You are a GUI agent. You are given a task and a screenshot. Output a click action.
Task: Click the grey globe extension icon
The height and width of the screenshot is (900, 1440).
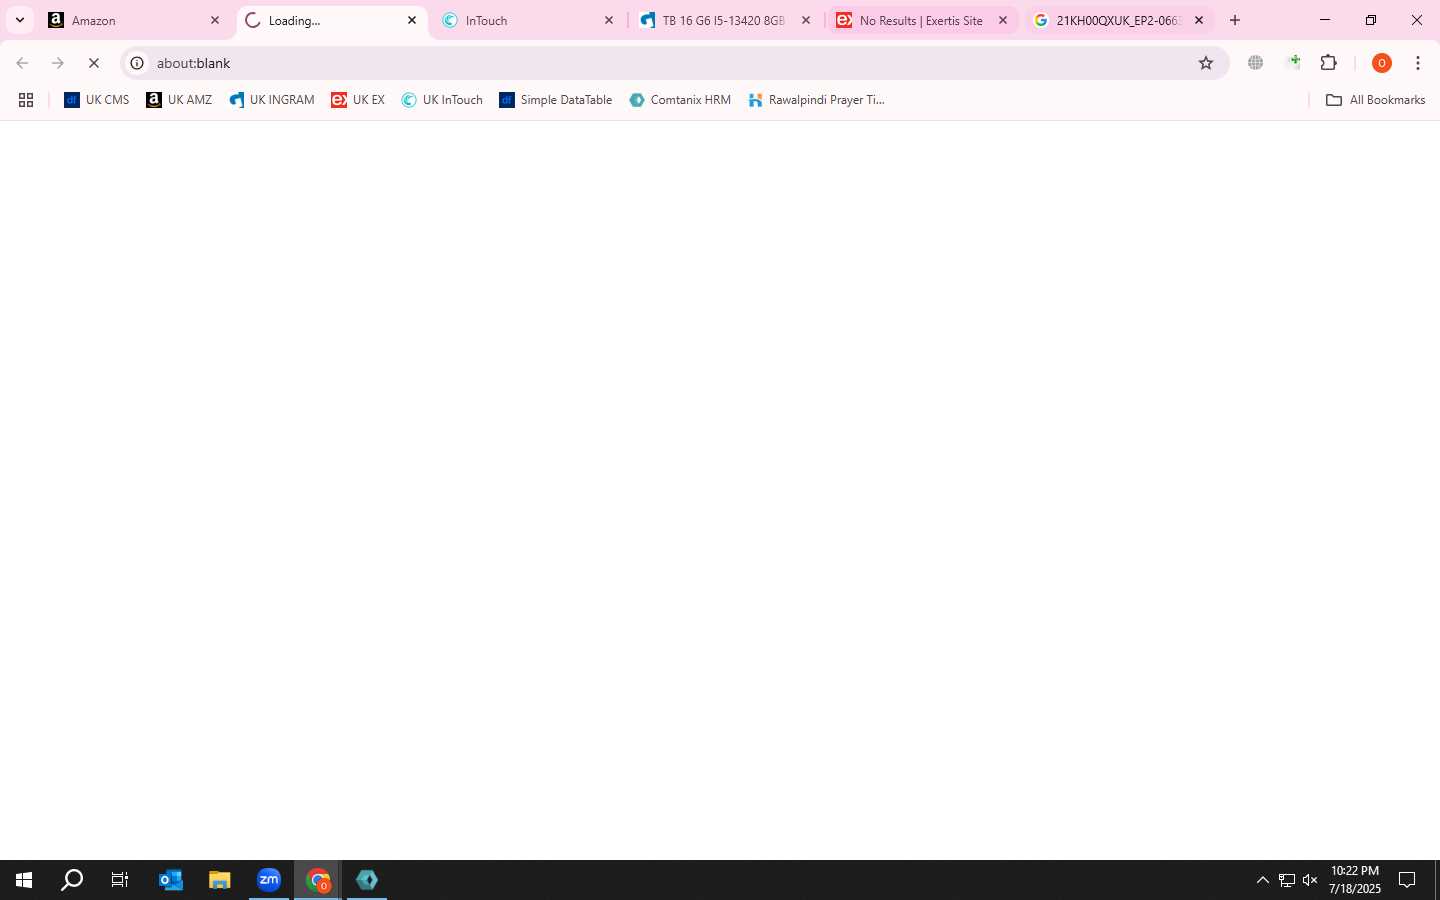(x=1256, y=63)
